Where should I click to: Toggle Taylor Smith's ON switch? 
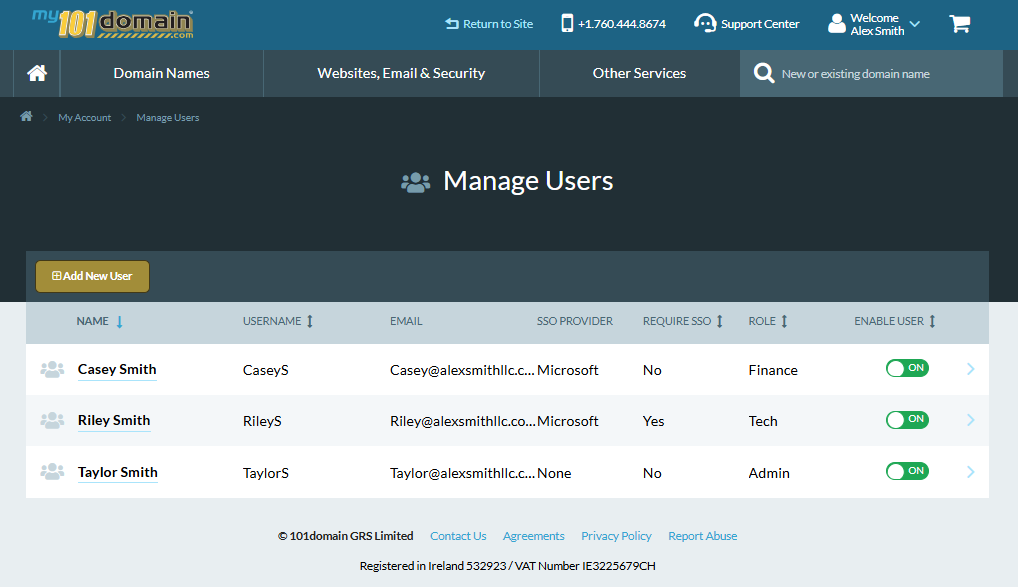tap(906, 470)
